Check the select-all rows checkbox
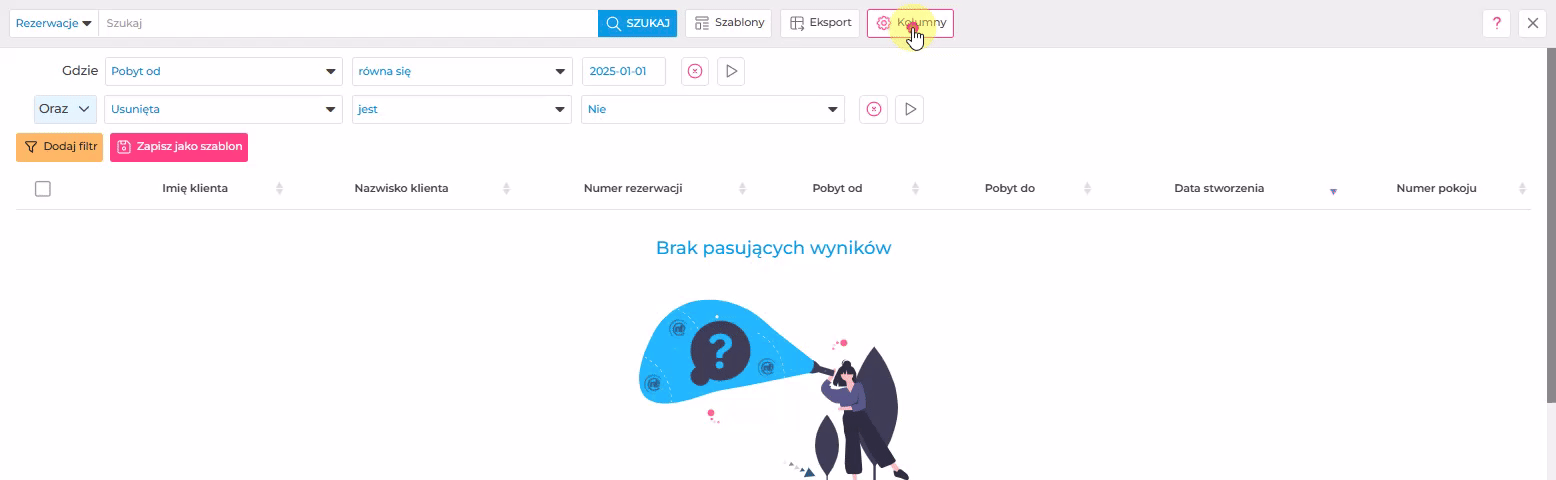 (x=43, y=188)
